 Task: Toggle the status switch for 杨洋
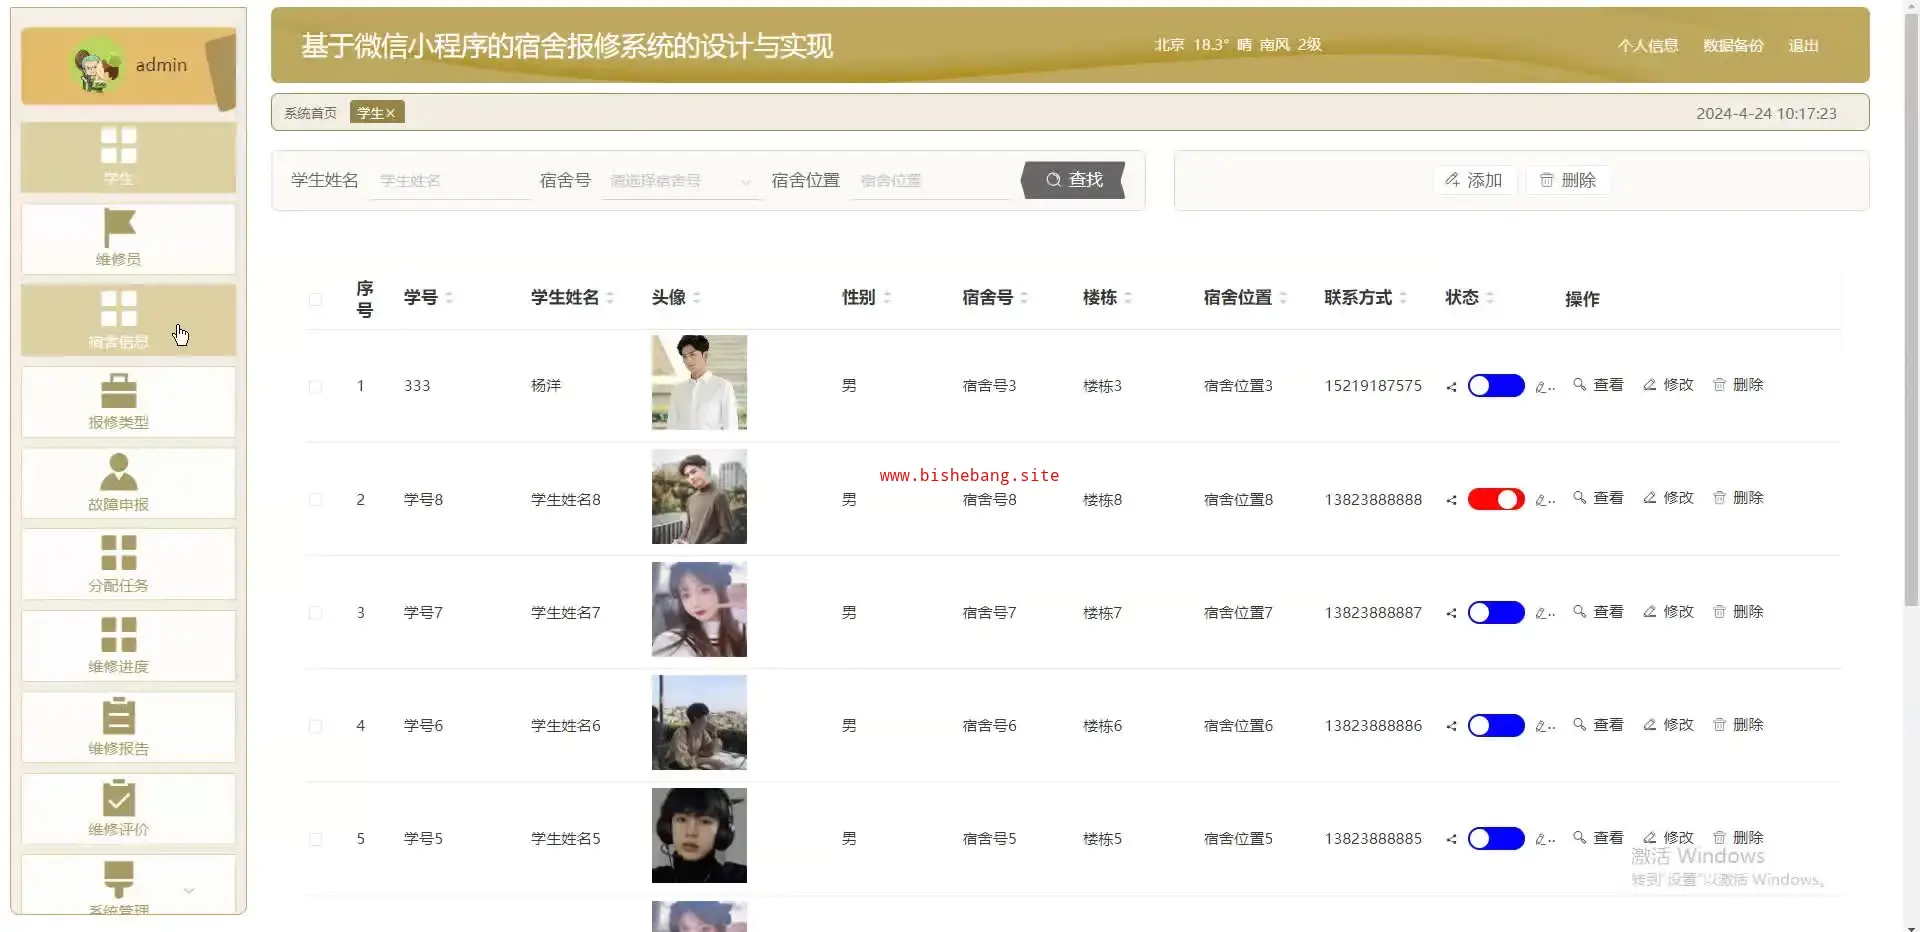point(1496,386)
